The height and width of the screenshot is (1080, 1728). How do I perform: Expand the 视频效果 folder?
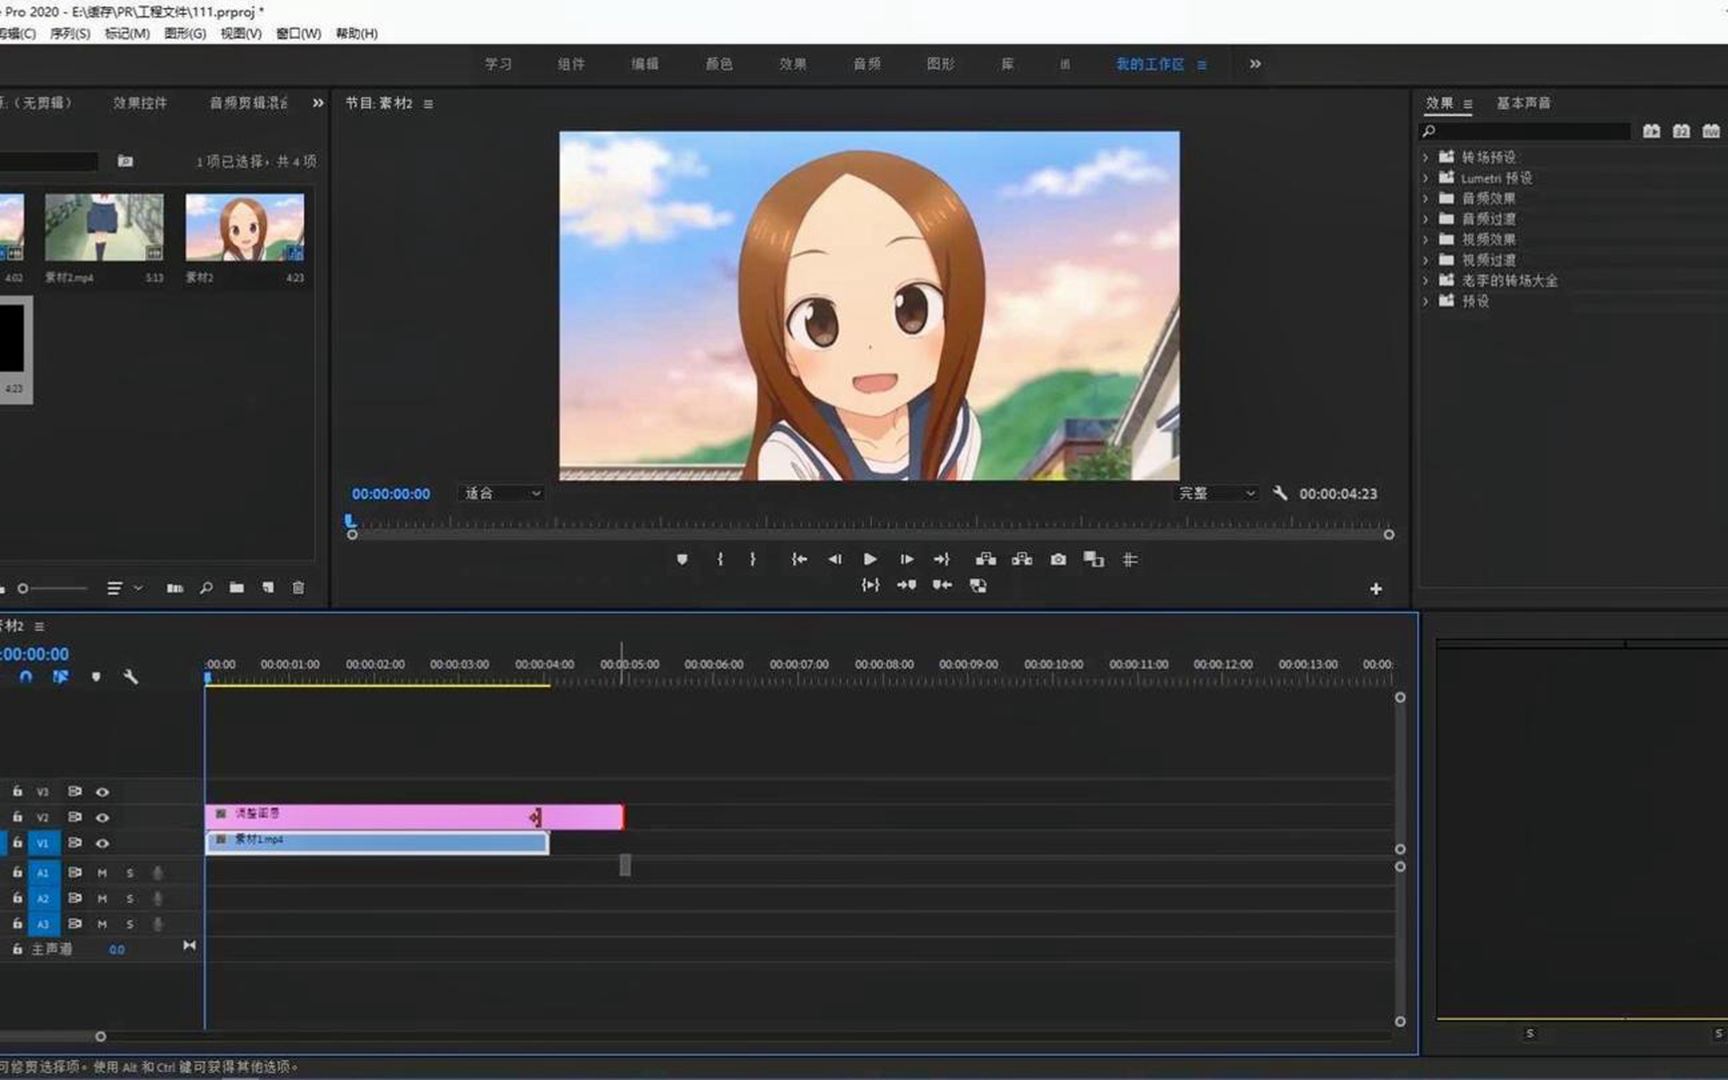(1425, 239)
